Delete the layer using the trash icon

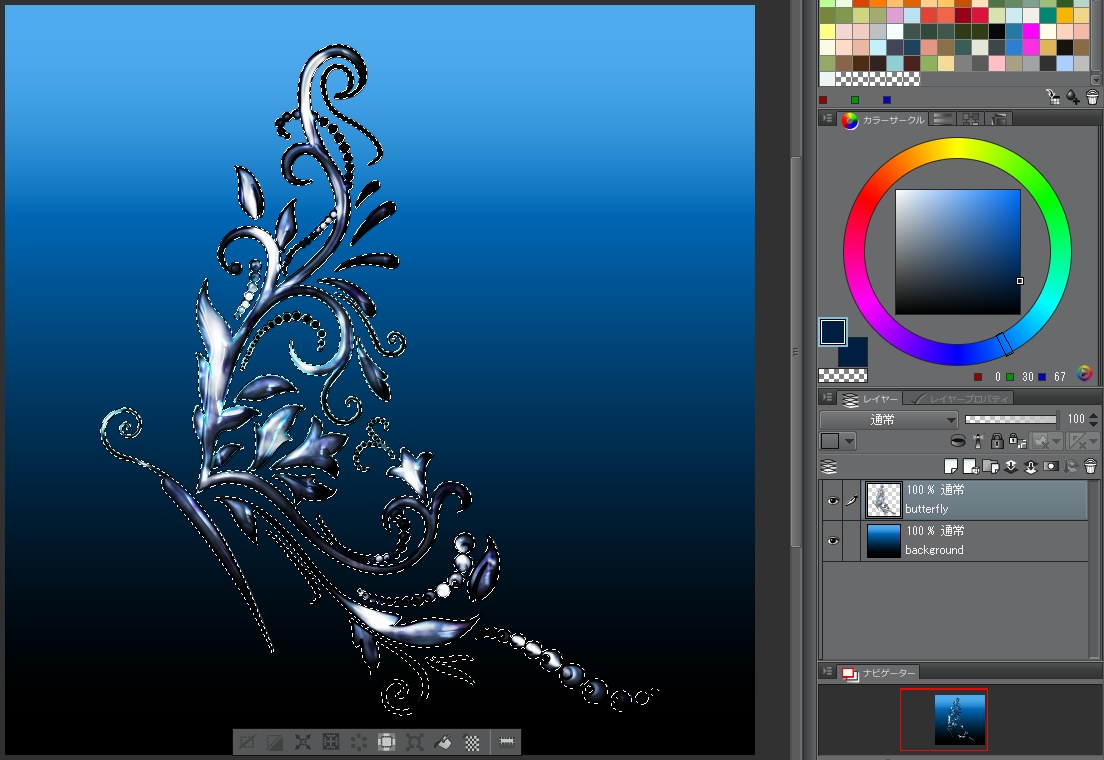[1090, 466]
